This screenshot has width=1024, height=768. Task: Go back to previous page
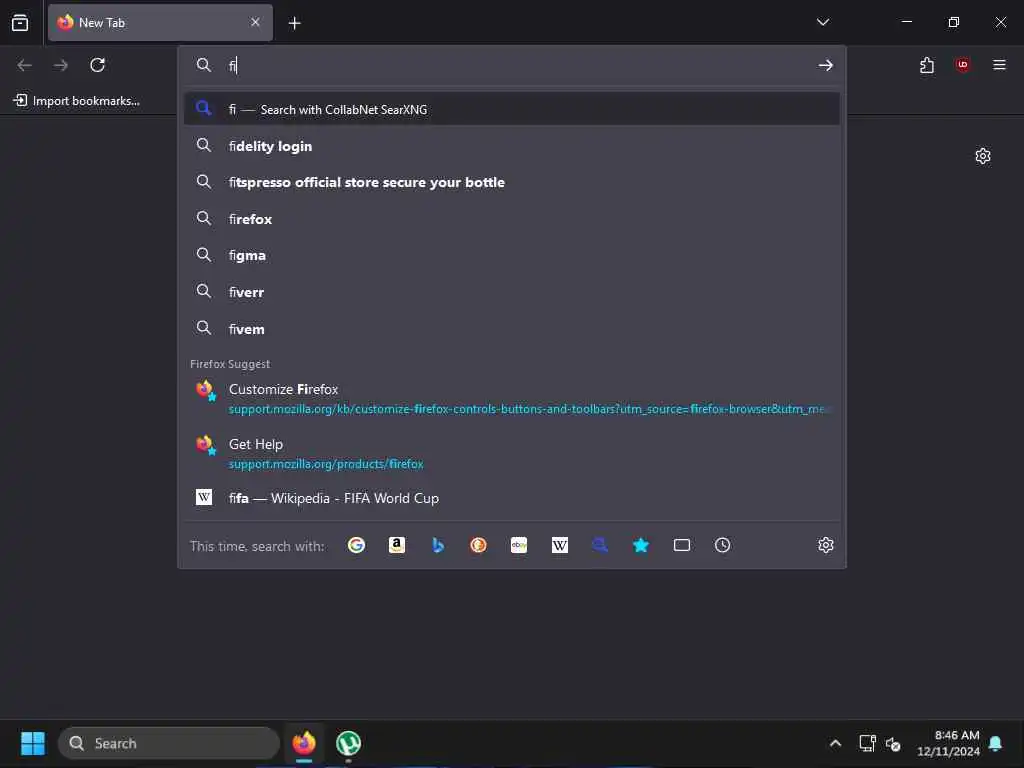(25, 65)
